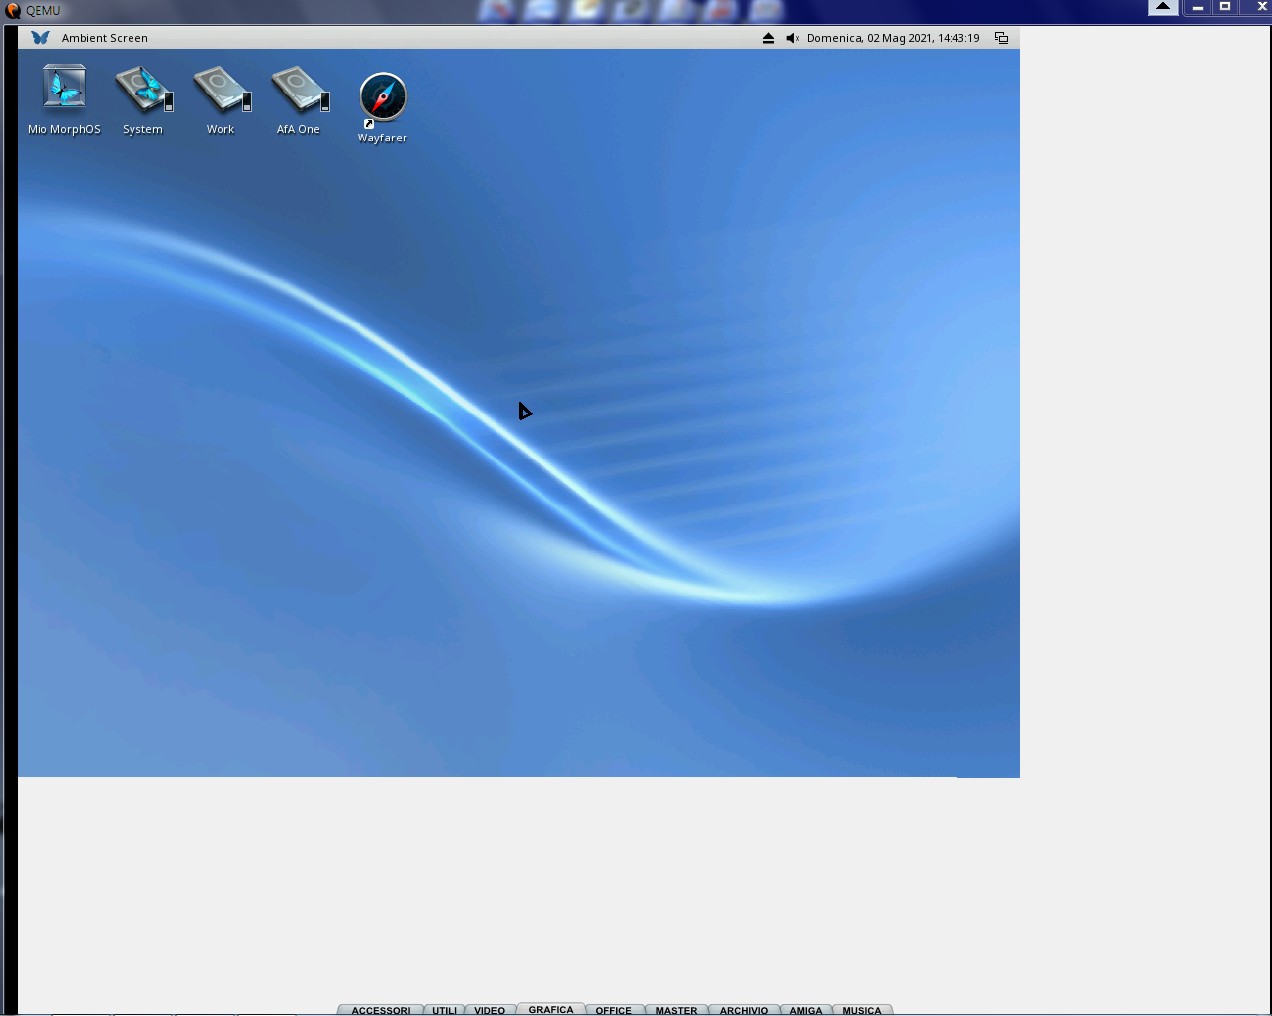Viewport: 1272px width, 1016px height.
Task: Open the AfA One drive icon
Action: pos(299,89)
